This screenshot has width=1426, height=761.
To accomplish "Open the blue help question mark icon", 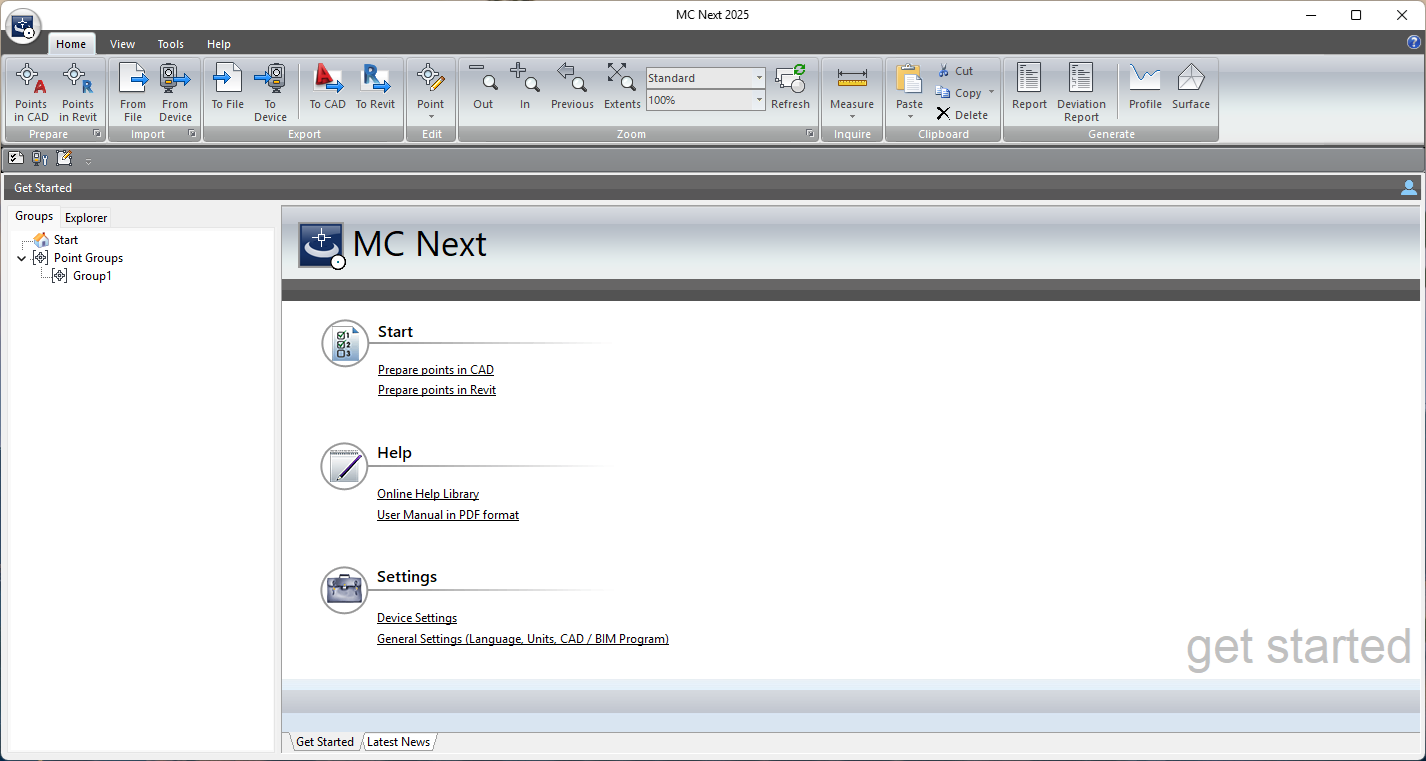I will click(1413, 42).
